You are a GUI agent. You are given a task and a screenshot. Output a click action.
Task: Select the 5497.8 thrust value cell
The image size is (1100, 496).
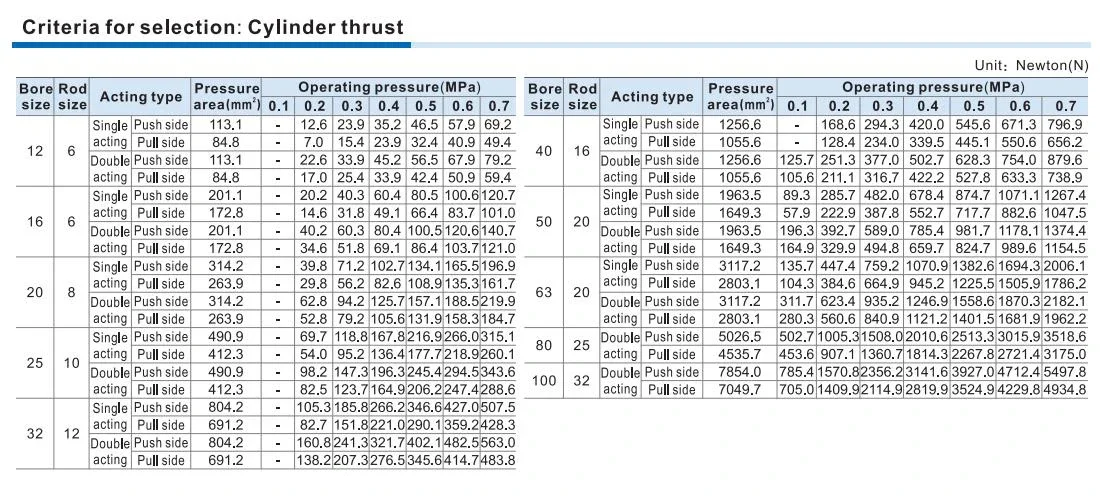1065,372
